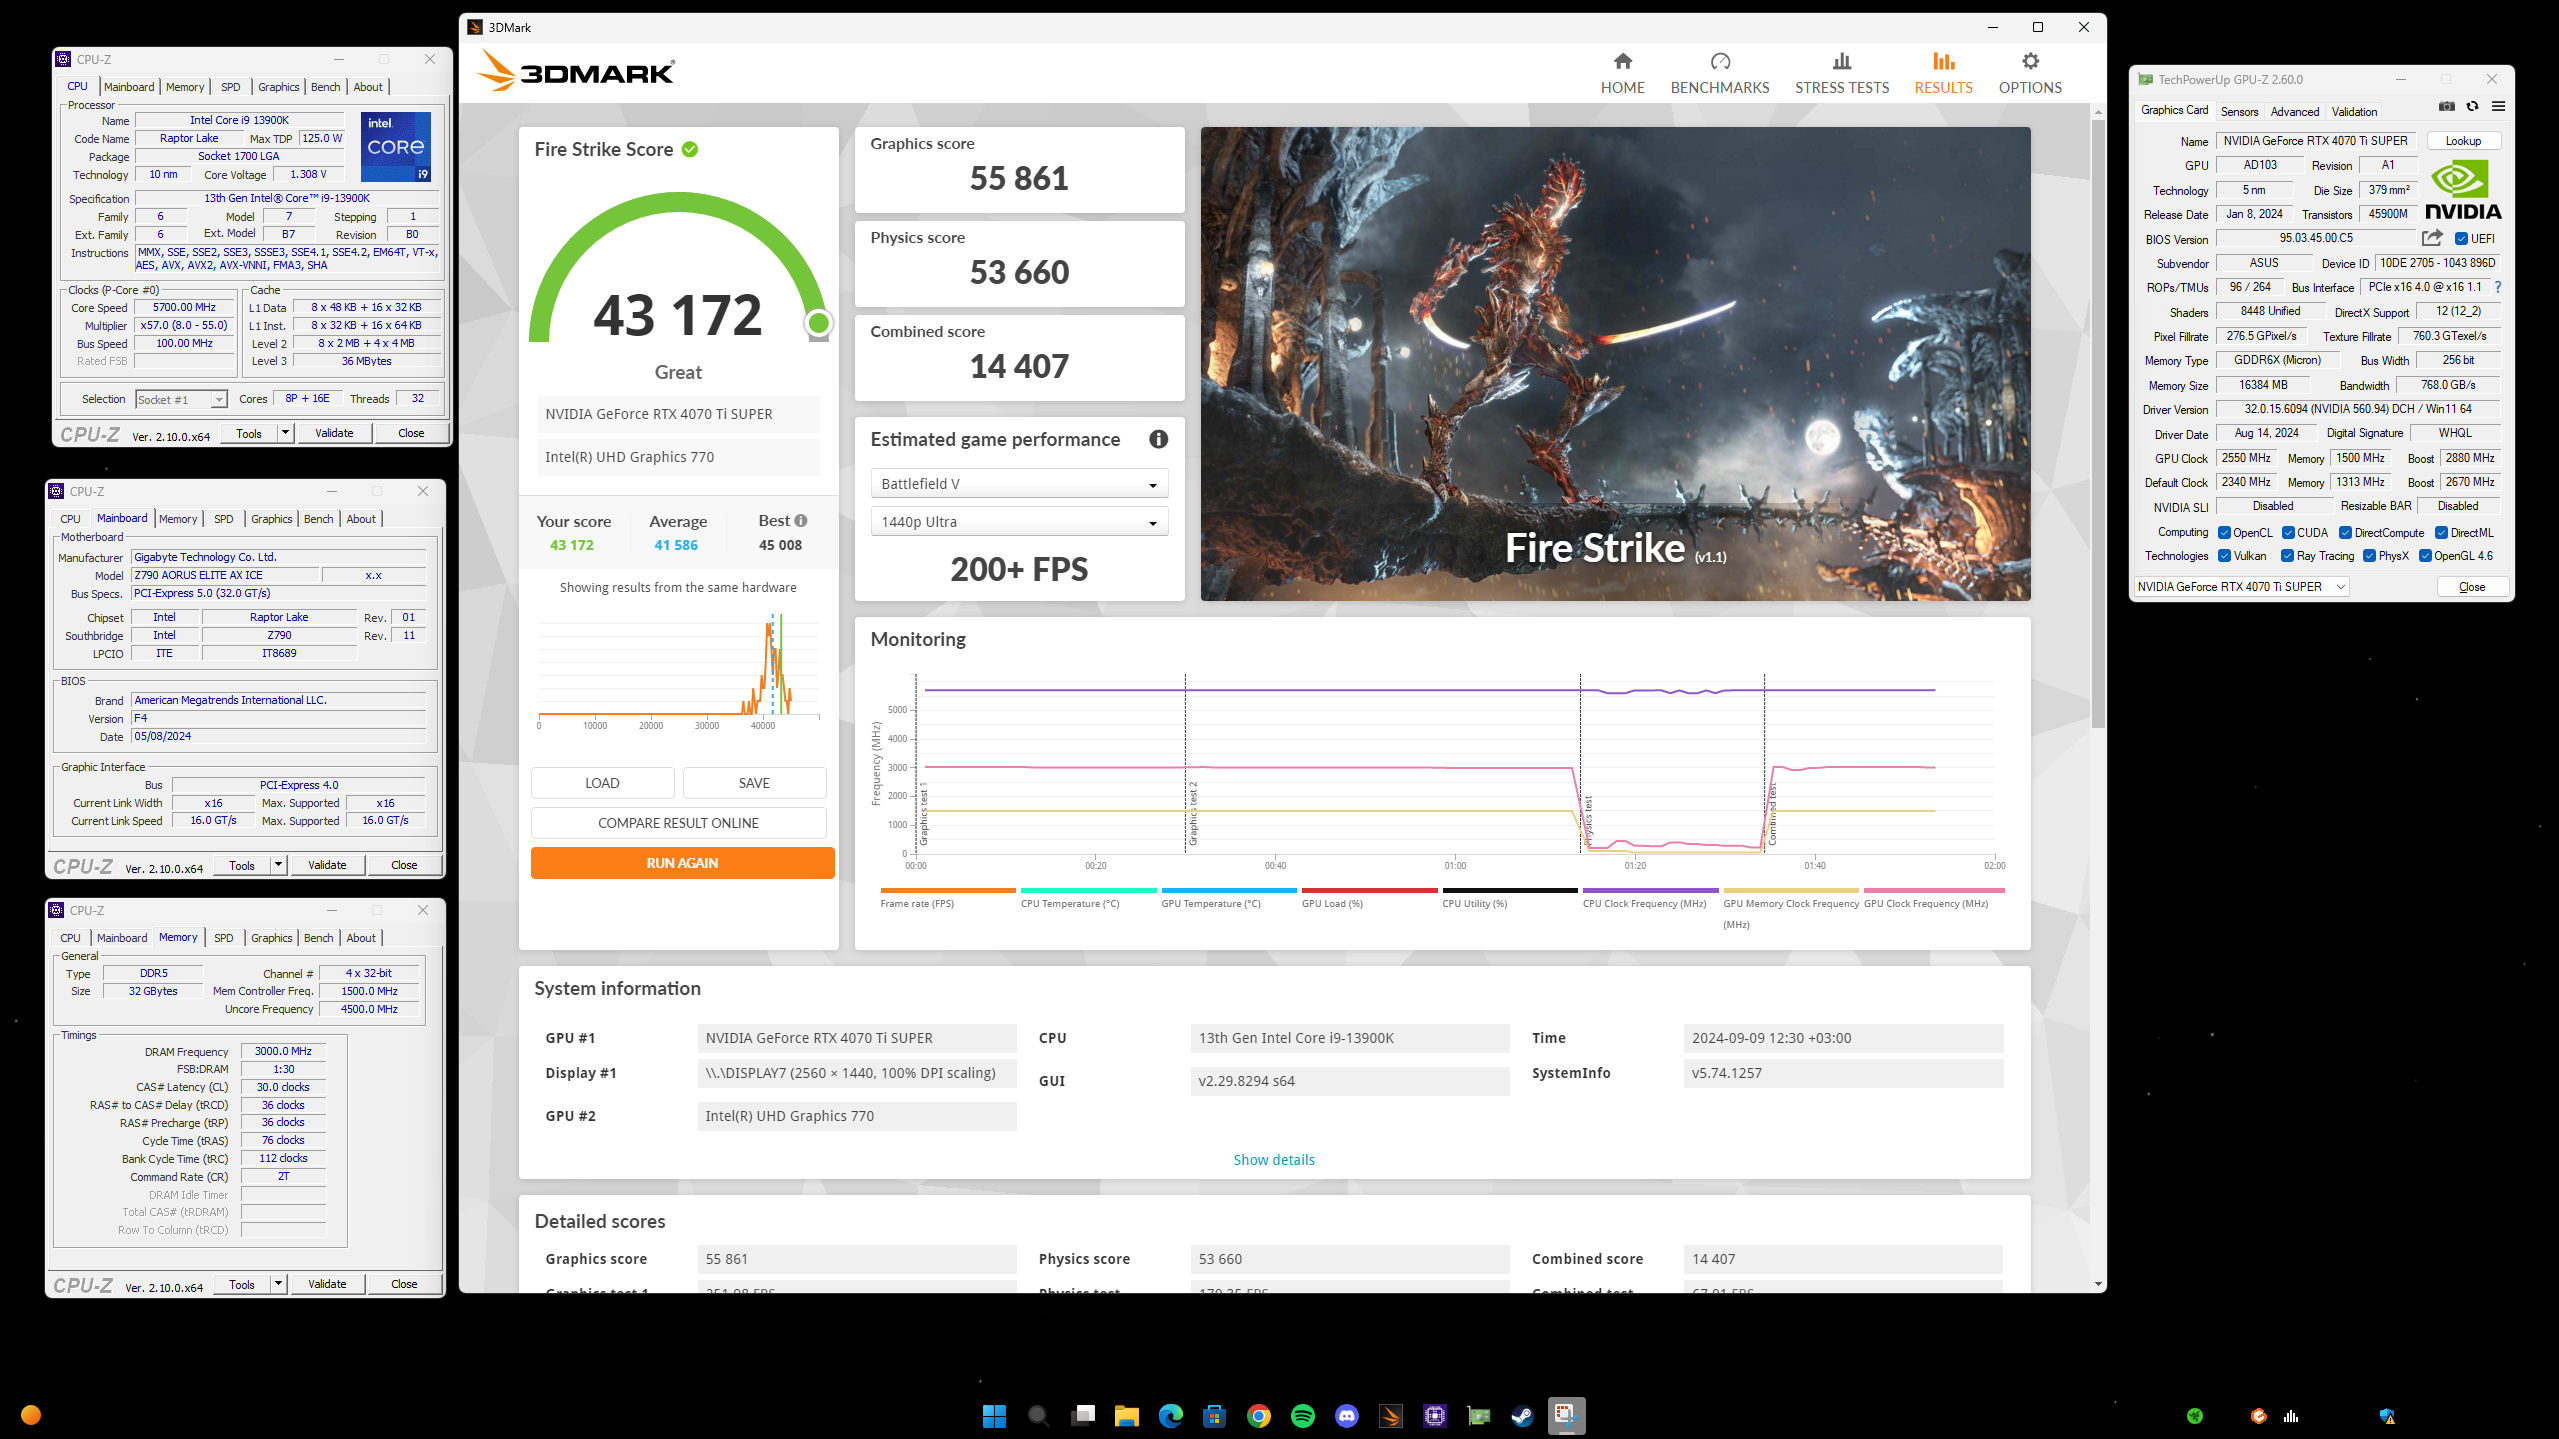2559x1439 pixels.
Task: Go to 3DMark HOME page
Action: pos(1622,73)
